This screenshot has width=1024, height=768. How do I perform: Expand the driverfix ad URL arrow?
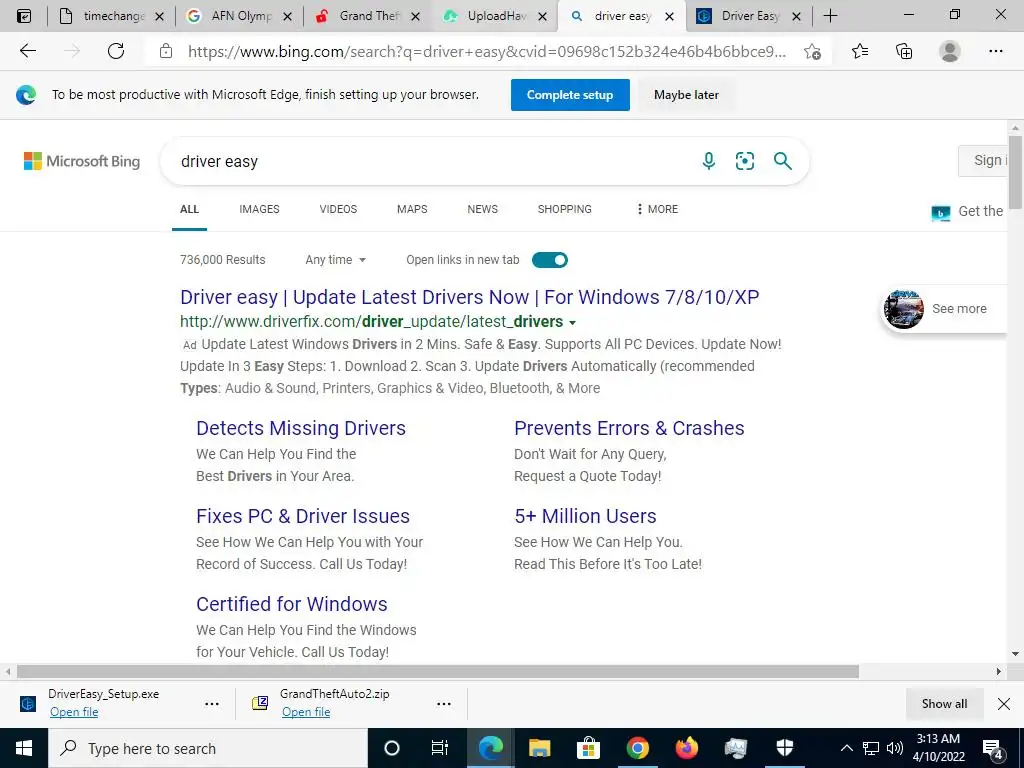573,323
